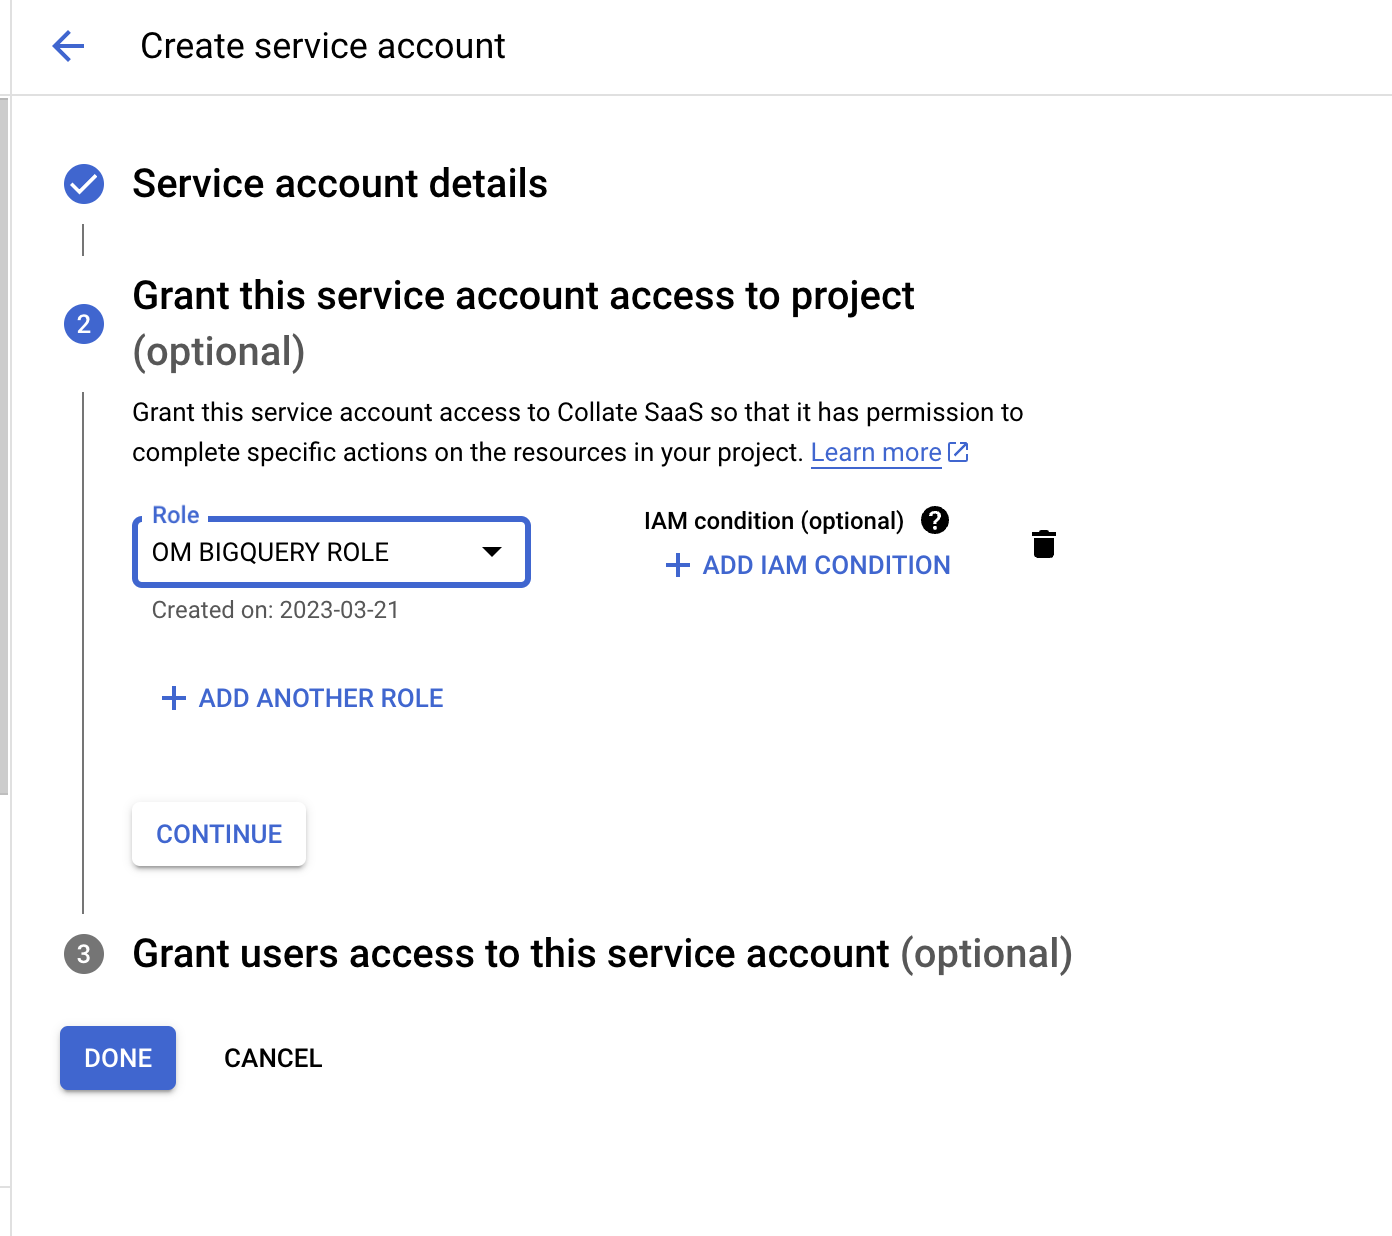Open the Role dropdown showing OM BIGQUERY ROLE

click(330, 552)
